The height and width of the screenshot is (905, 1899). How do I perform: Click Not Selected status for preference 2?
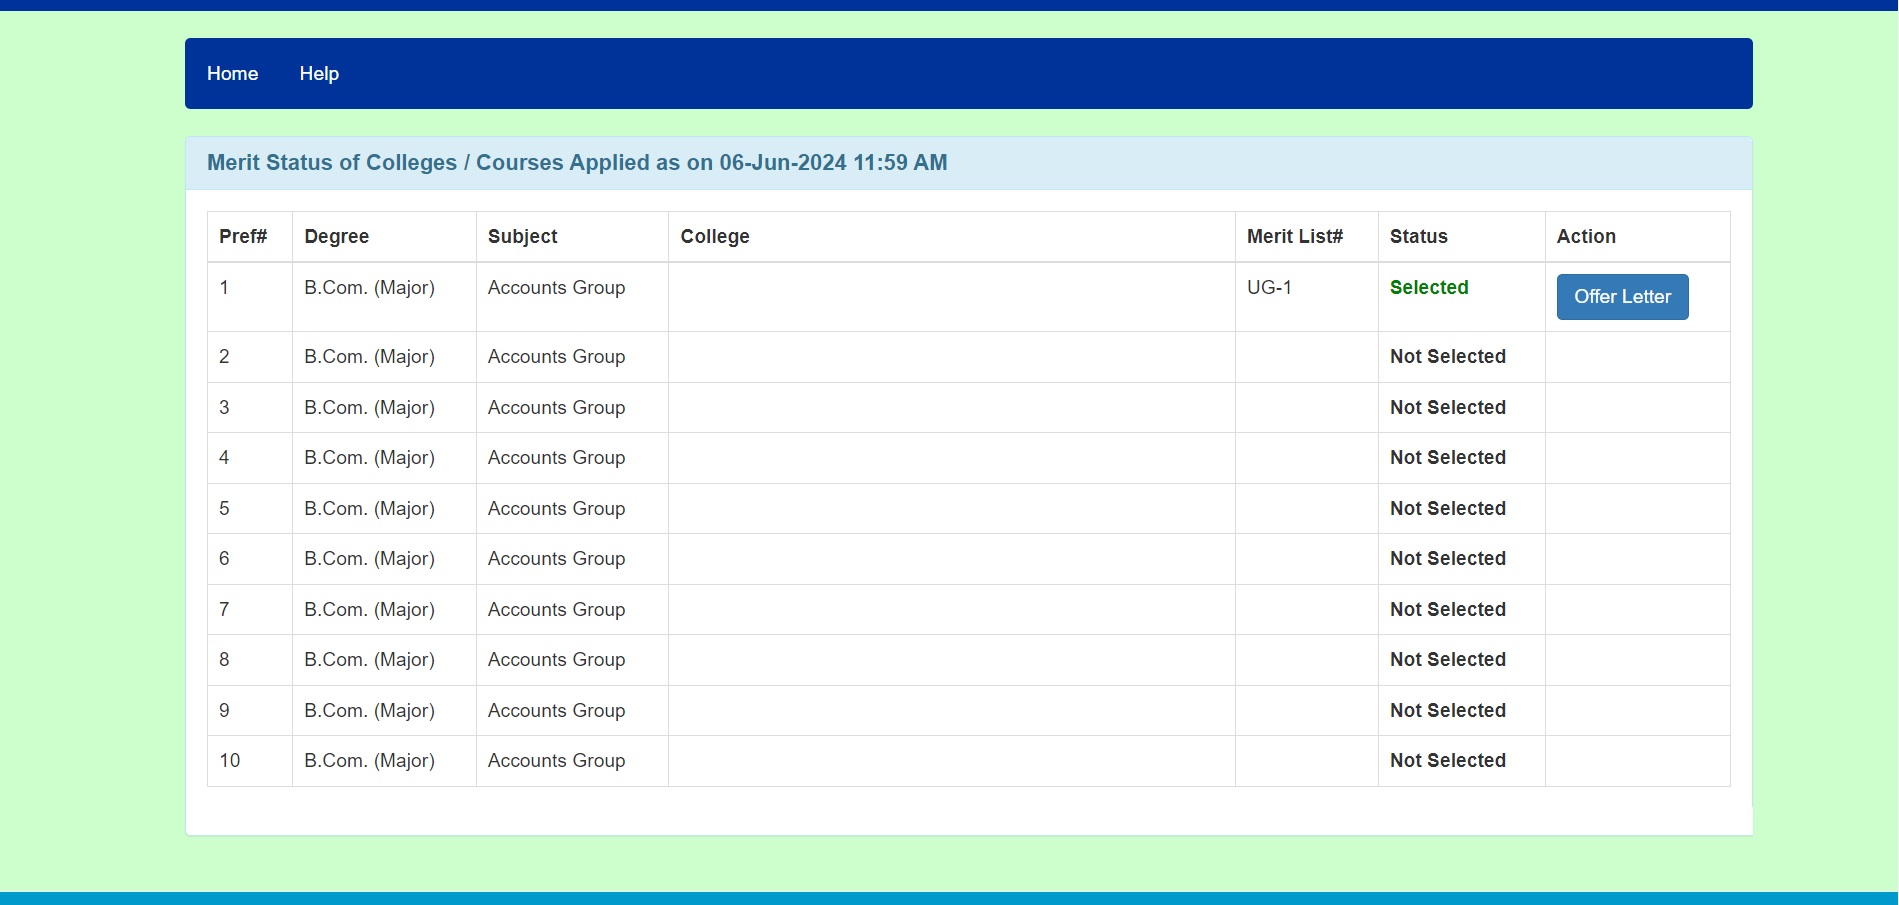pyautogui.click(x=1447, y=357)
